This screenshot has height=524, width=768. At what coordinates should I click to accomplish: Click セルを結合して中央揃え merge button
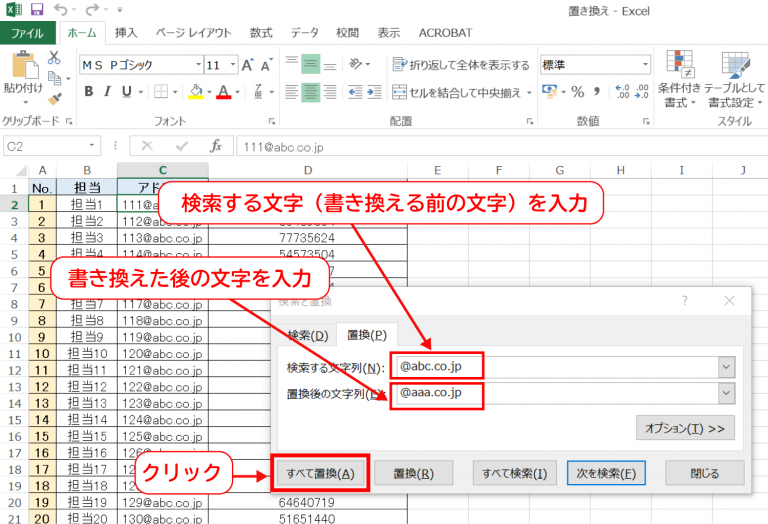pos(456,92)
